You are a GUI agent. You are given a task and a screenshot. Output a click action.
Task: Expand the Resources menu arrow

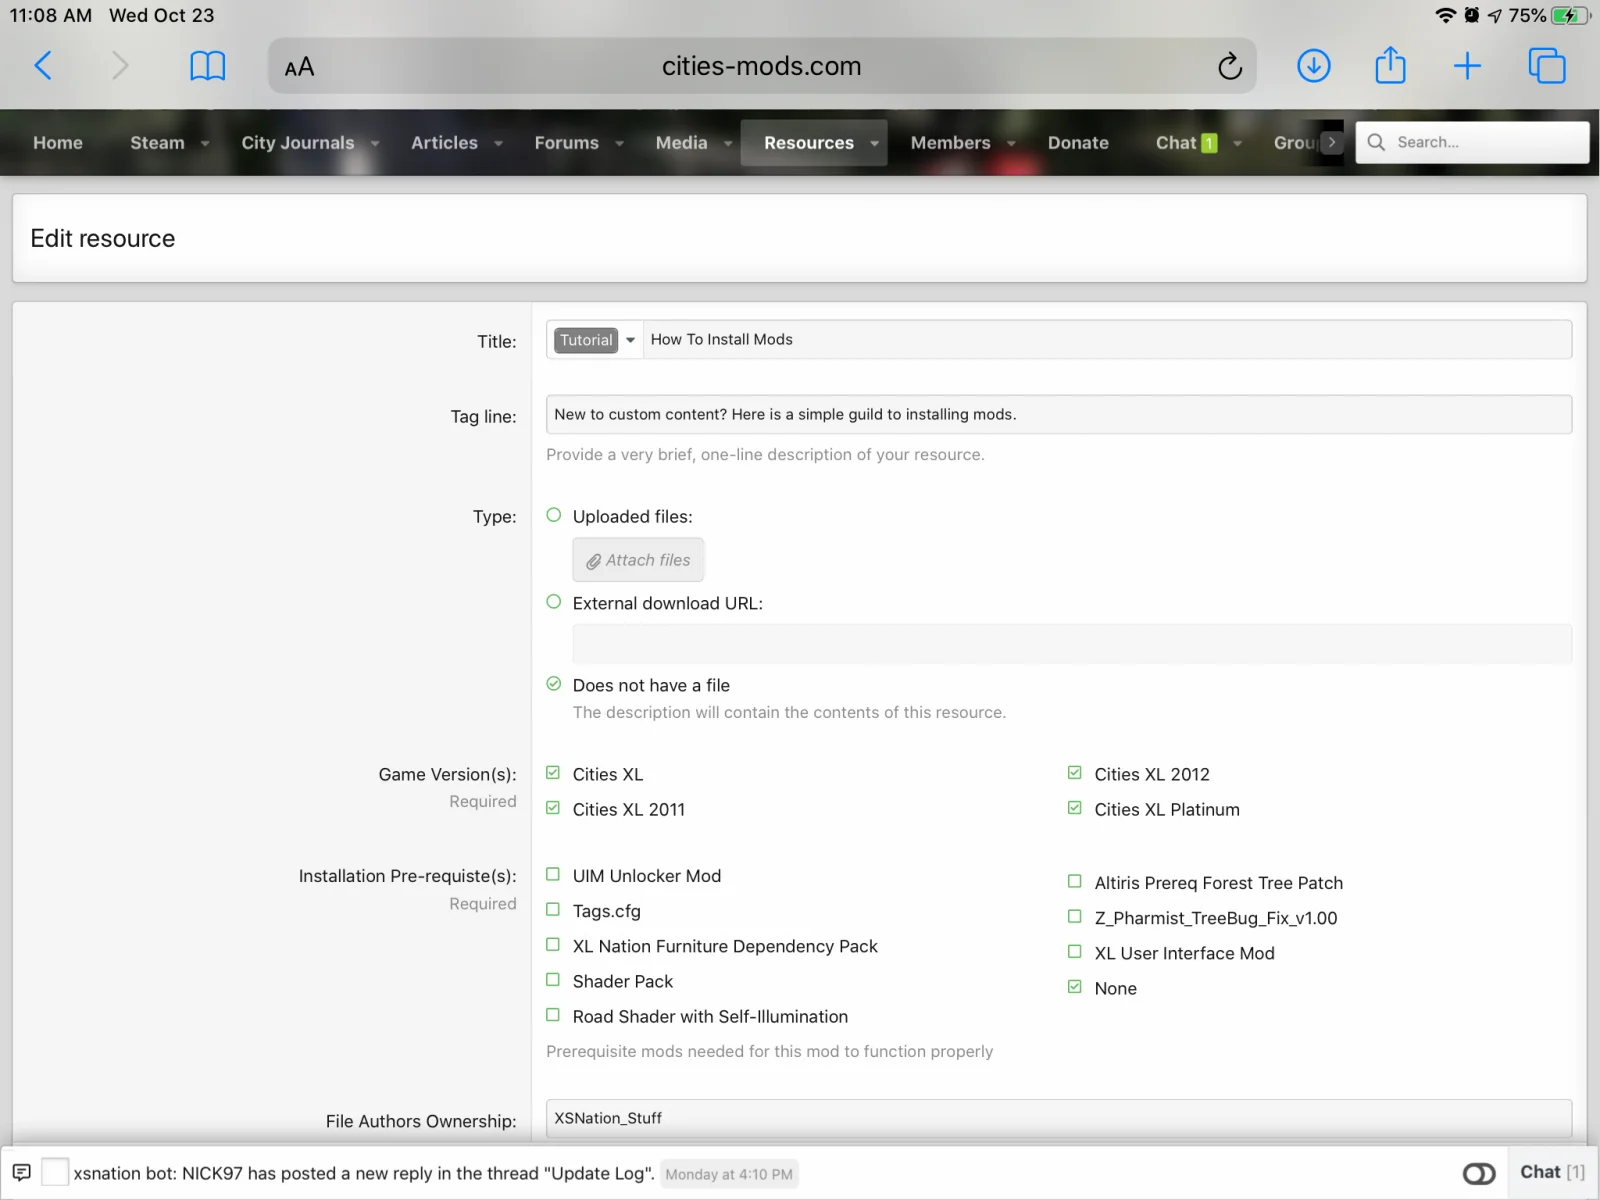pyautogui.click(x=874, y=143)
